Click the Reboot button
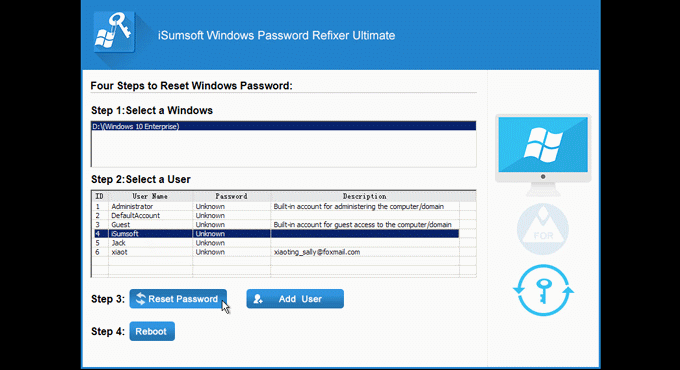Viewport: 680px width, 370px height. (152, 331)
